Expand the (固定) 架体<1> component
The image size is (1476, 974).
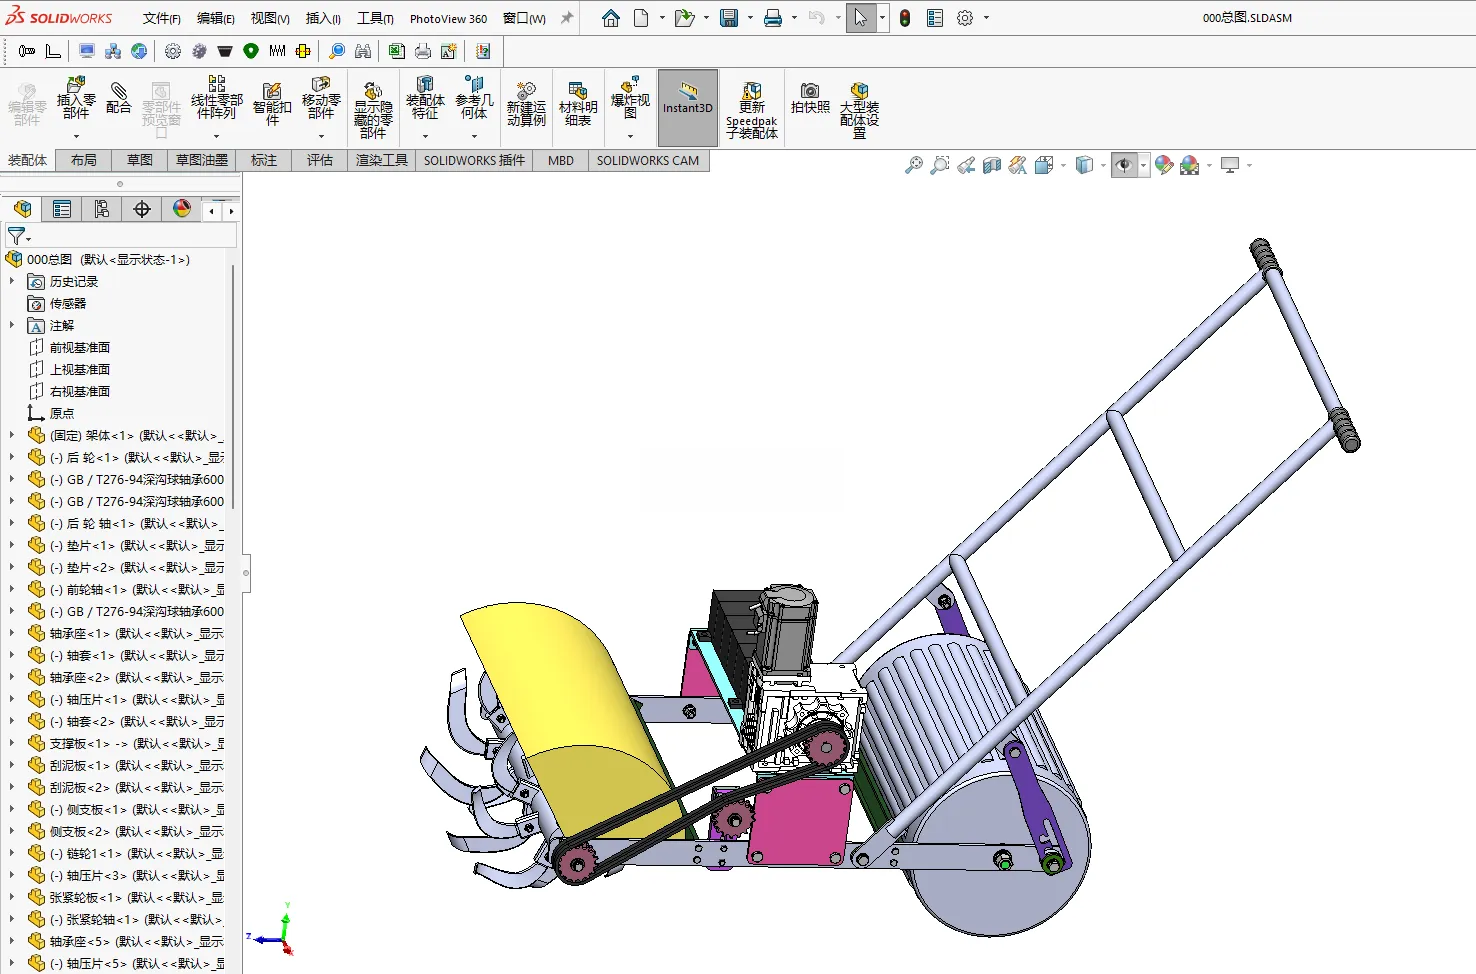pyautogui.click(x=12, y=436)
